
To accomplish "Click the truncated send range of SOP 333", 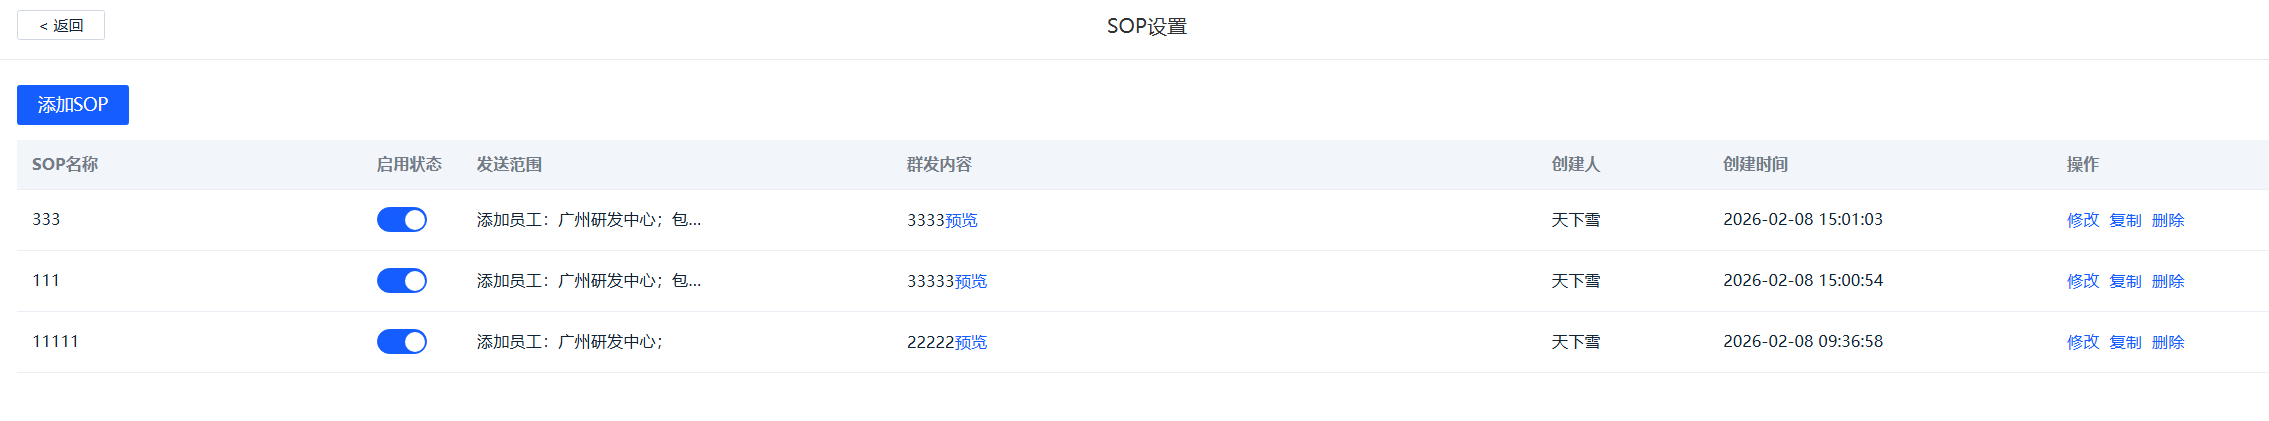I will pyautogui.click(x=589, y=221).
